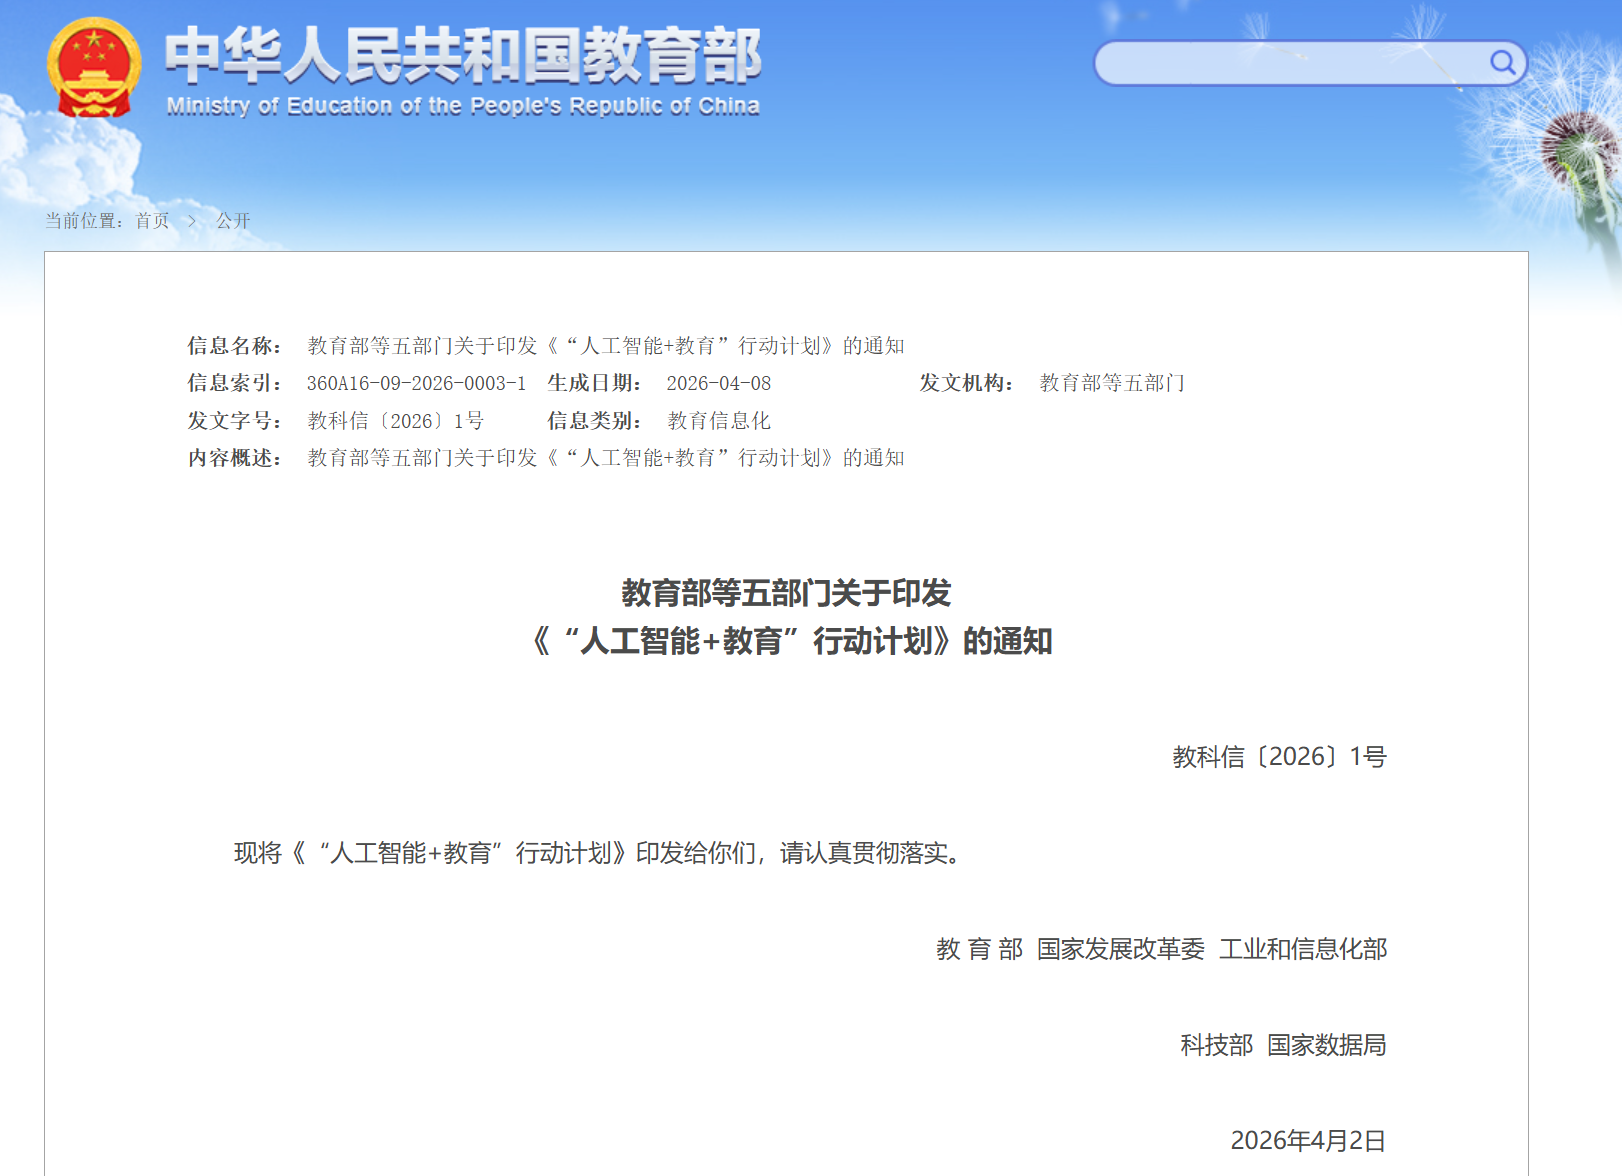Click the breadcrumb arrow separator
The height and width of the screenshot is (1176, 1622).
[x=192, y=221]
